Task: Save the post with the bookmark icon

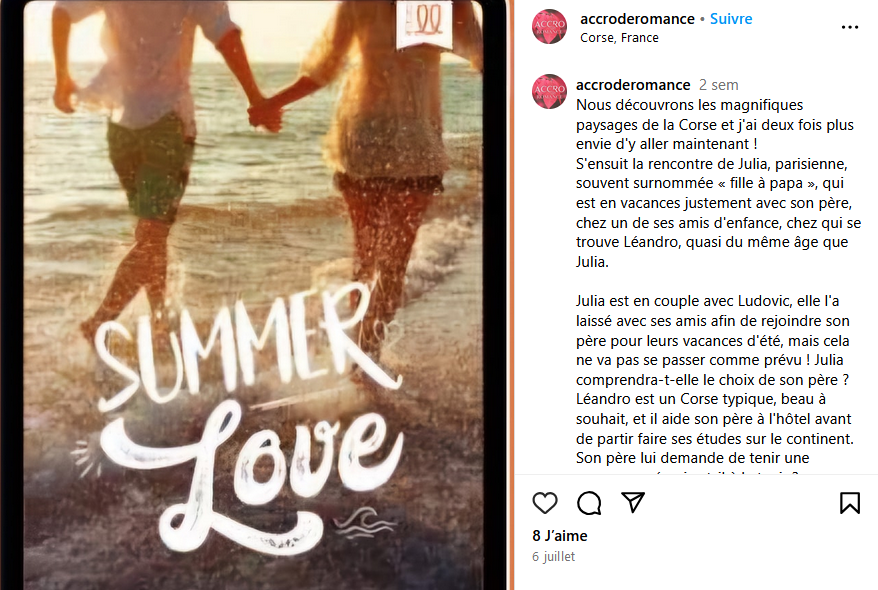Action: coord(849,503)
